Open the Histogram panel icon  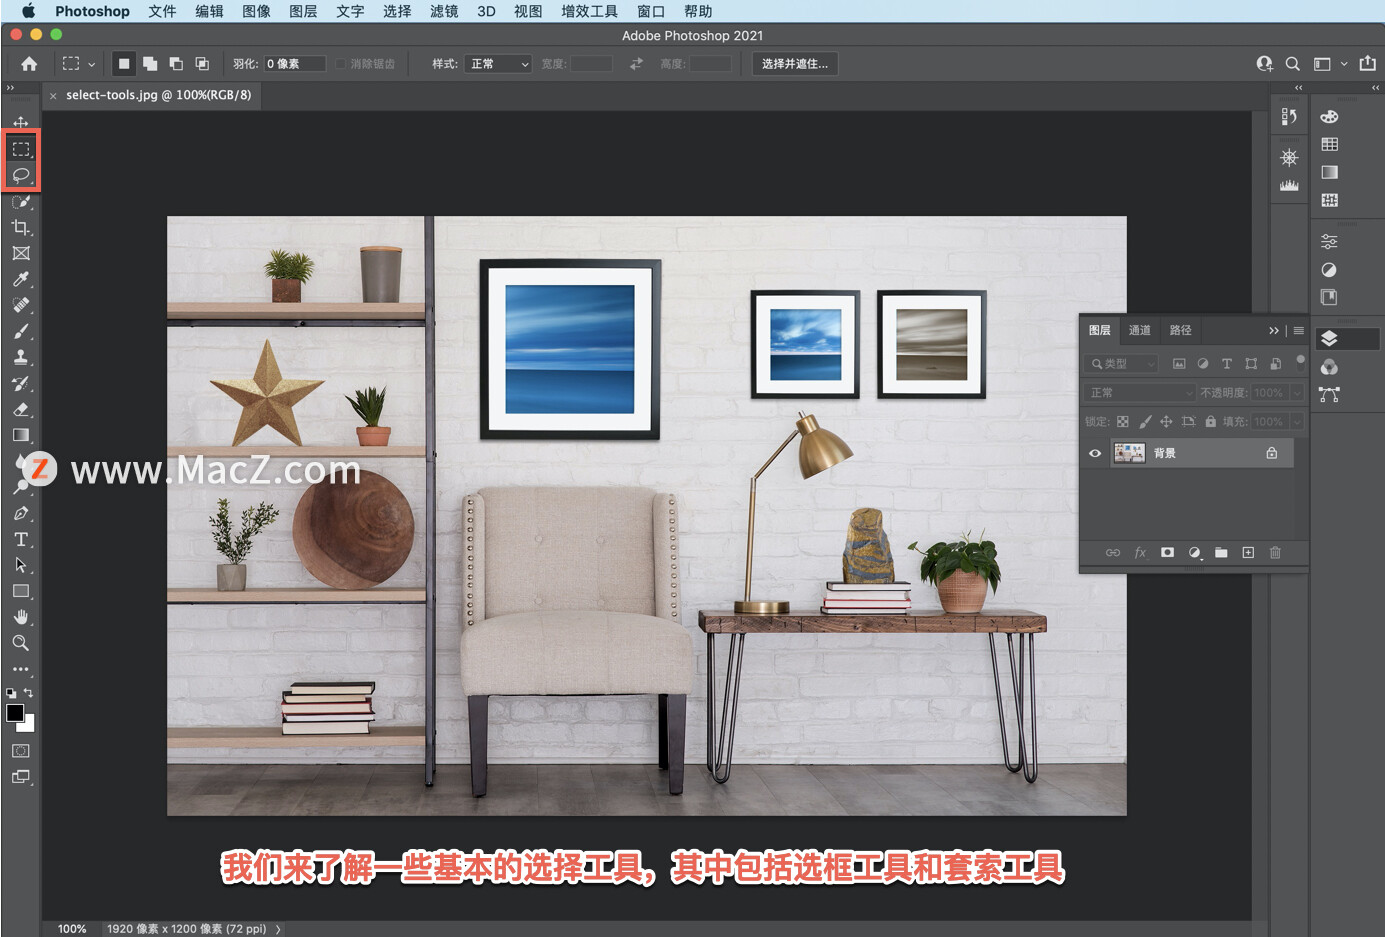pyautogui.click(x=1289, y=186)
